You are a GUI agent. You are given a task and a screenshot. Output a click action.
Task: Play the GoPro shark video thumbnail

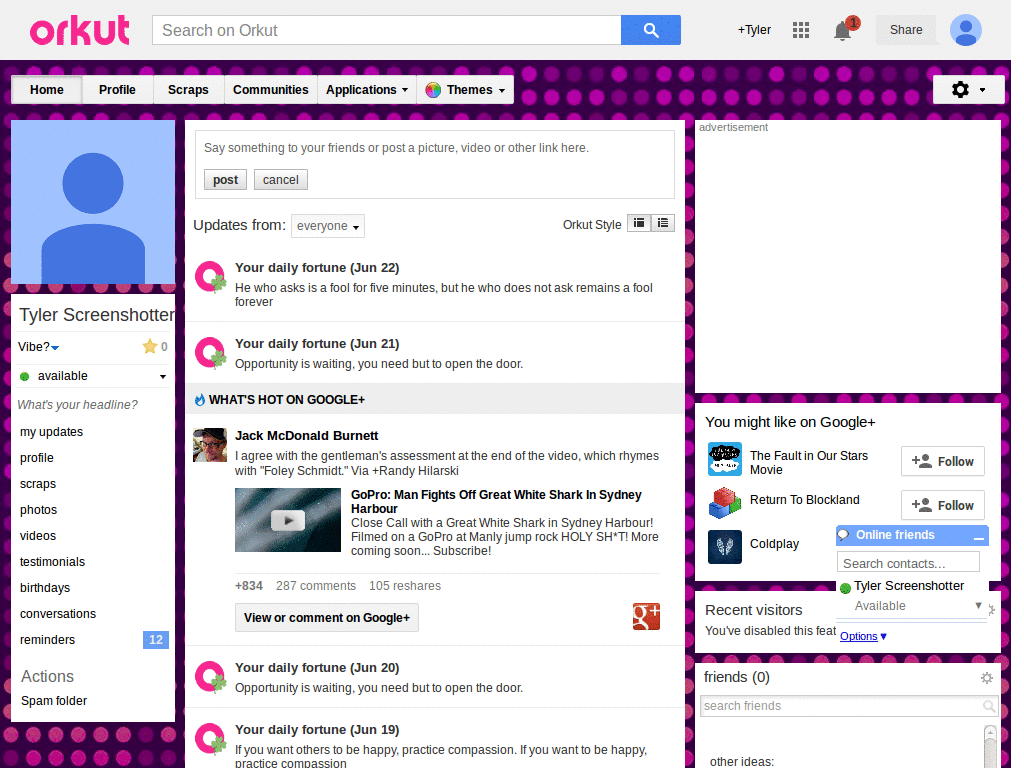(288, 520)
